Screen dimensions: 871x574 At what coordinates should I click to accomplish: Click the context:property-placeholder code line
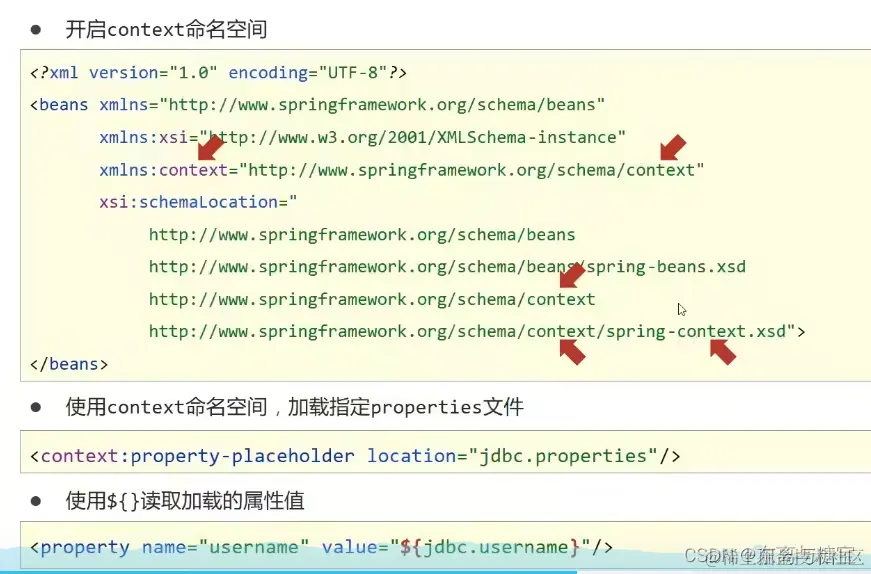[355, 456]
